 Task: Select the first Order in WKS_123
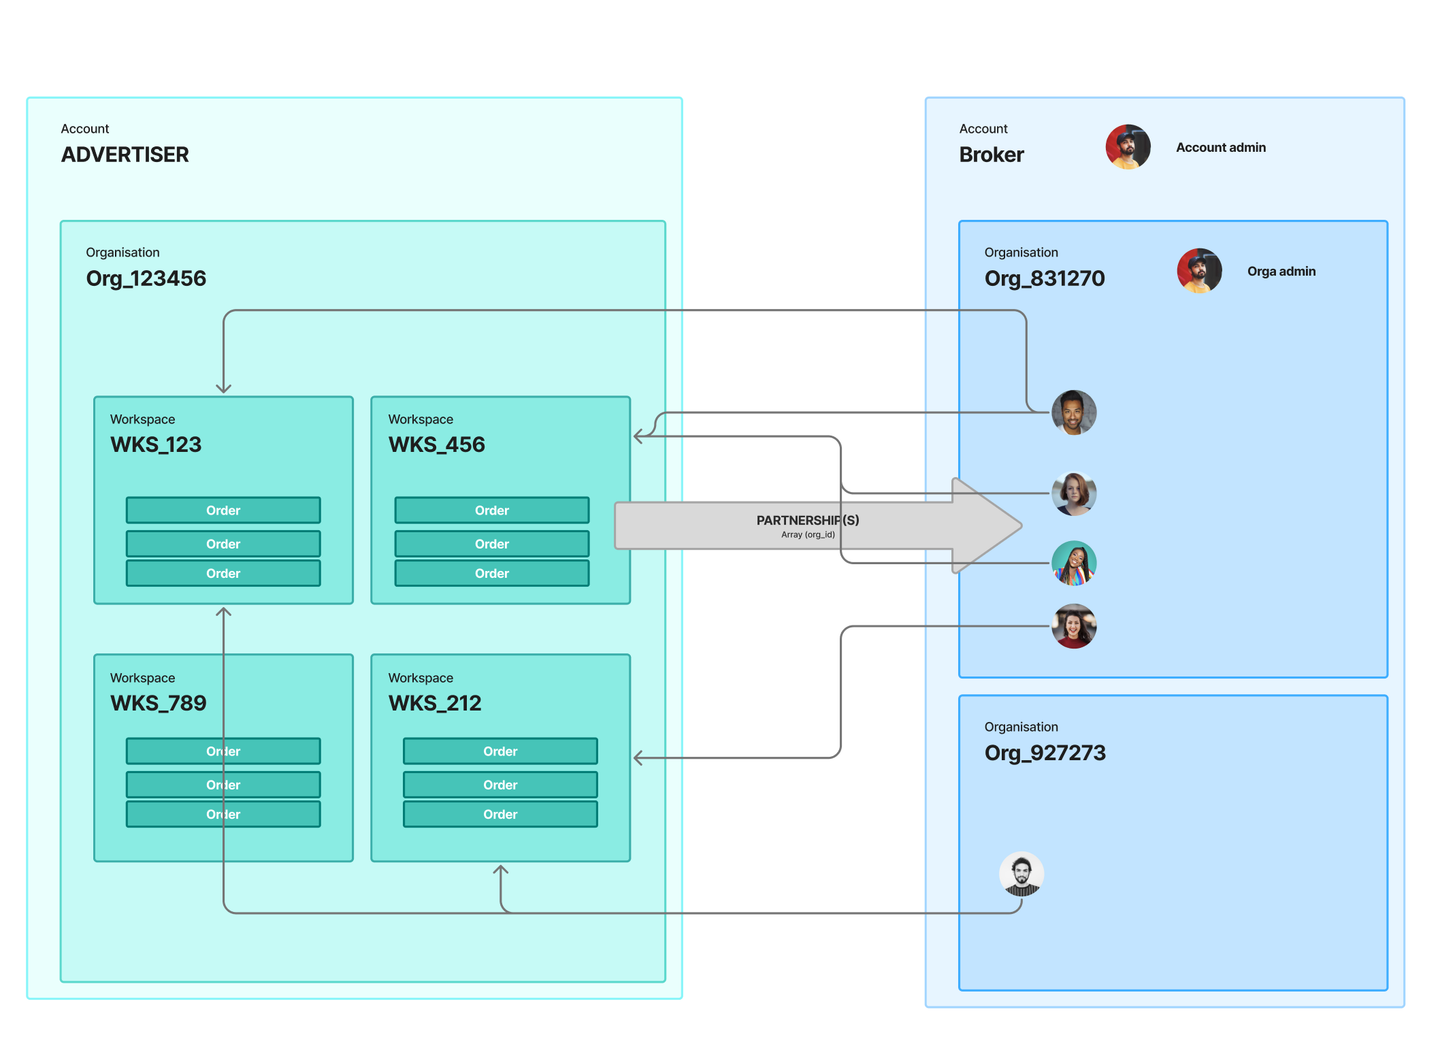(x=223, y=510)
